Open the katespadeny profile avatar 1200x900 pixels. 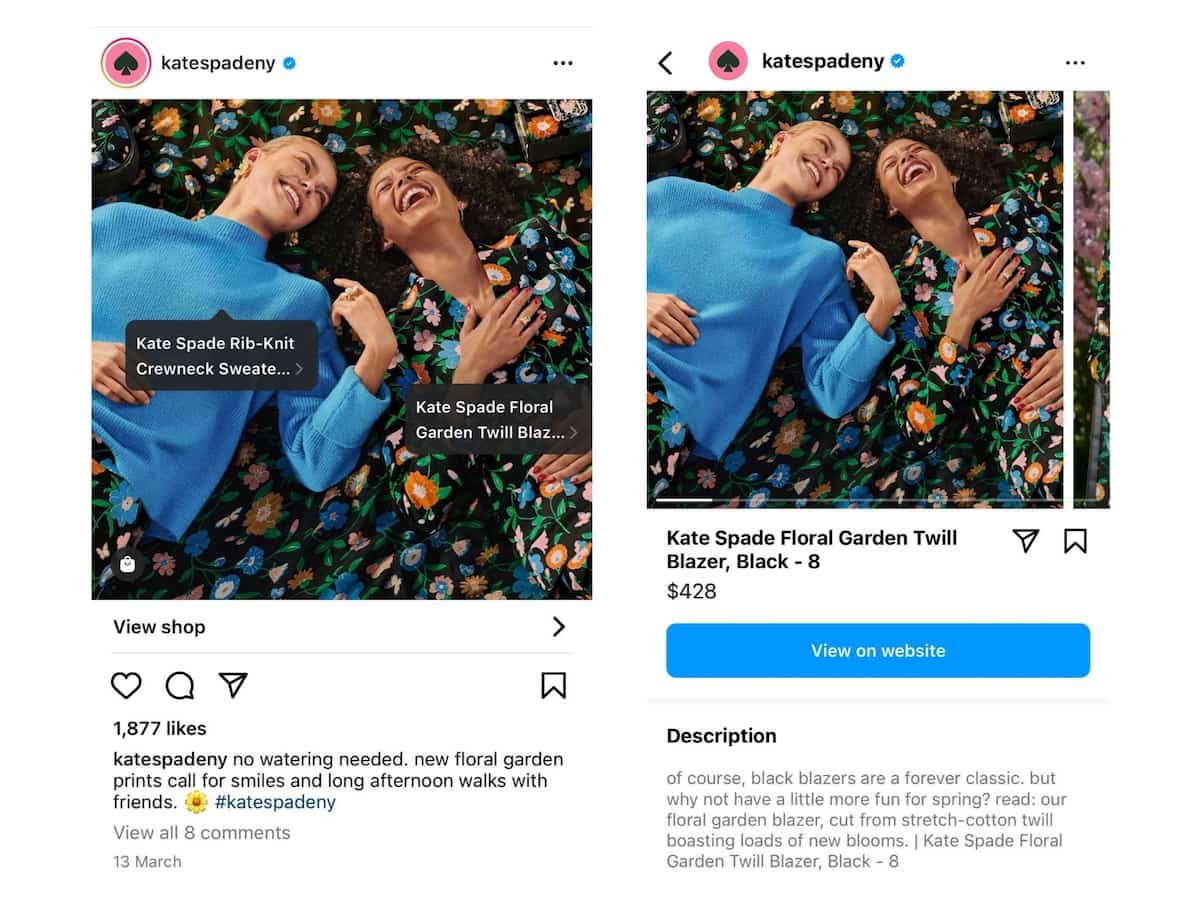(x=124, y=62)
